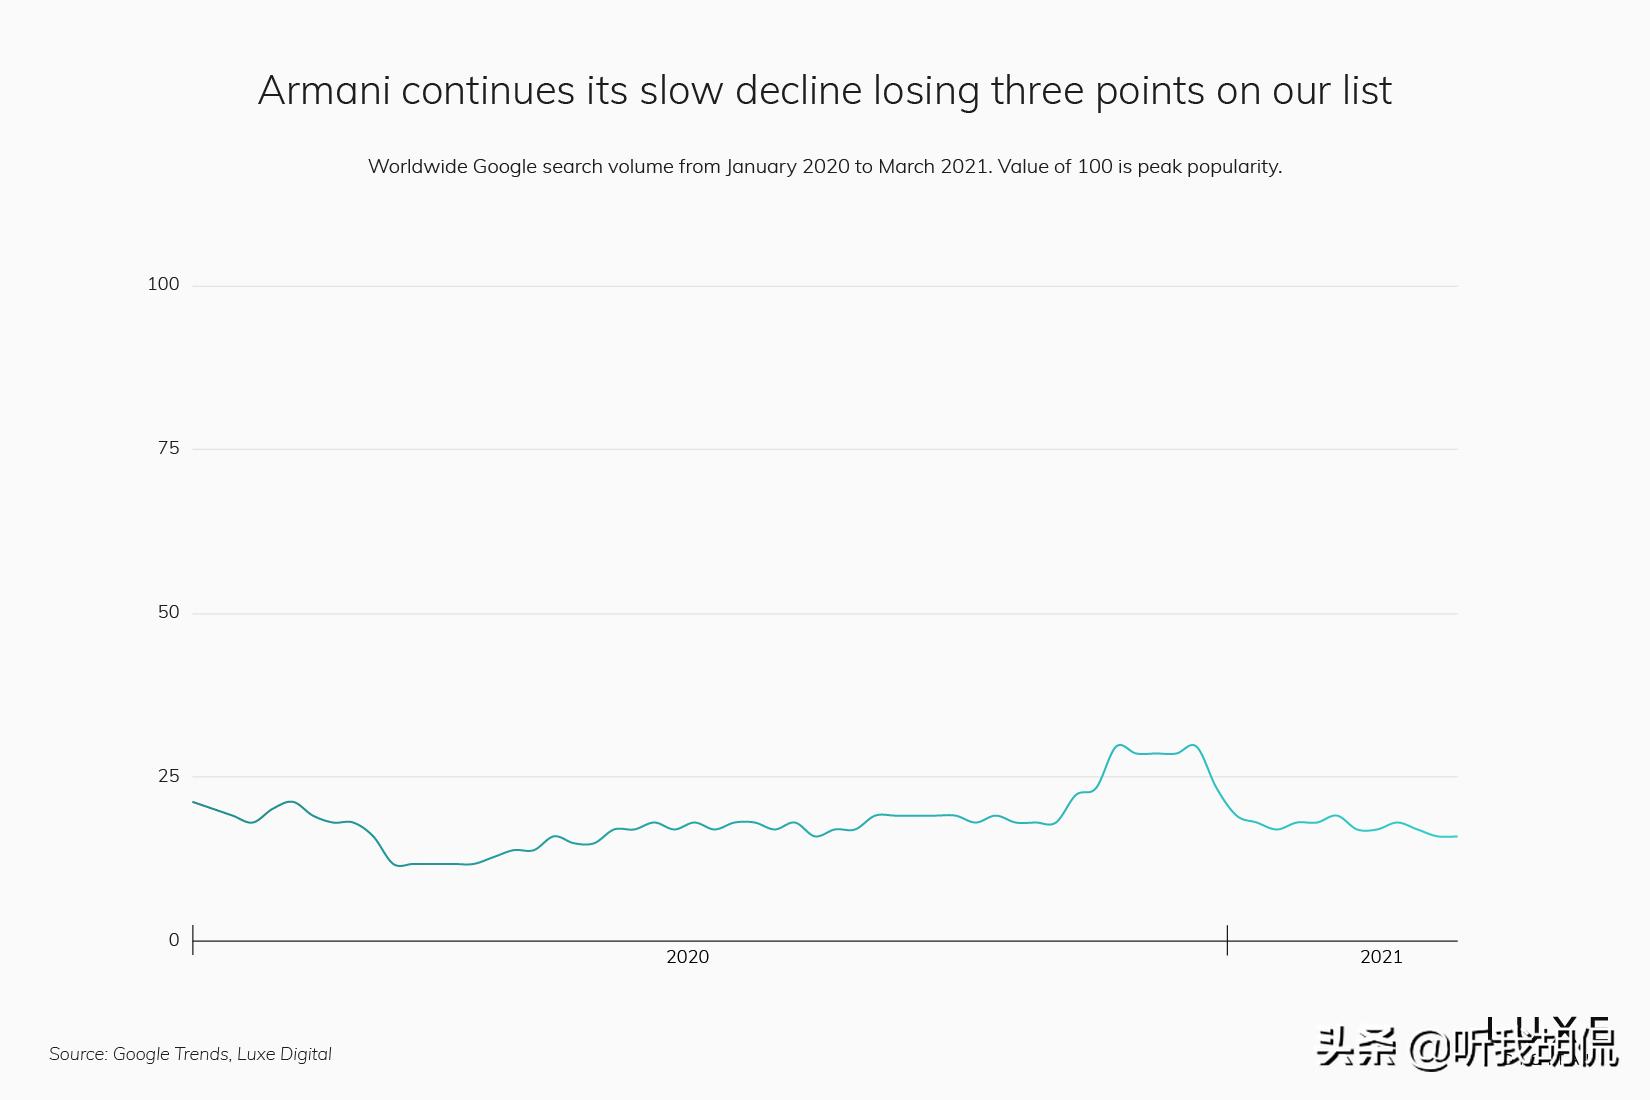Click the Source: Google Trends, Luxe Digital text
This screenshot has height=1100, width=1650.
coord(190,1054)
